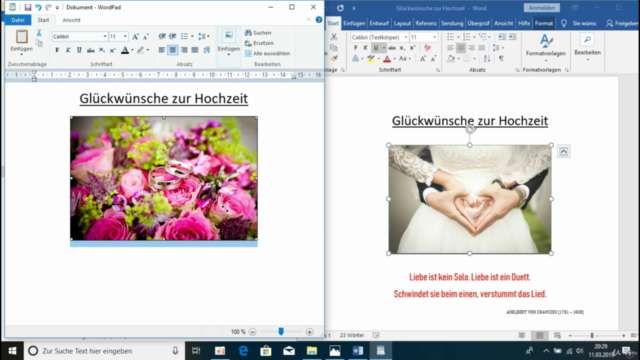Toggle left alignment in WordPad
Viewport: 640px width, 360px height.
coord(162,50)
